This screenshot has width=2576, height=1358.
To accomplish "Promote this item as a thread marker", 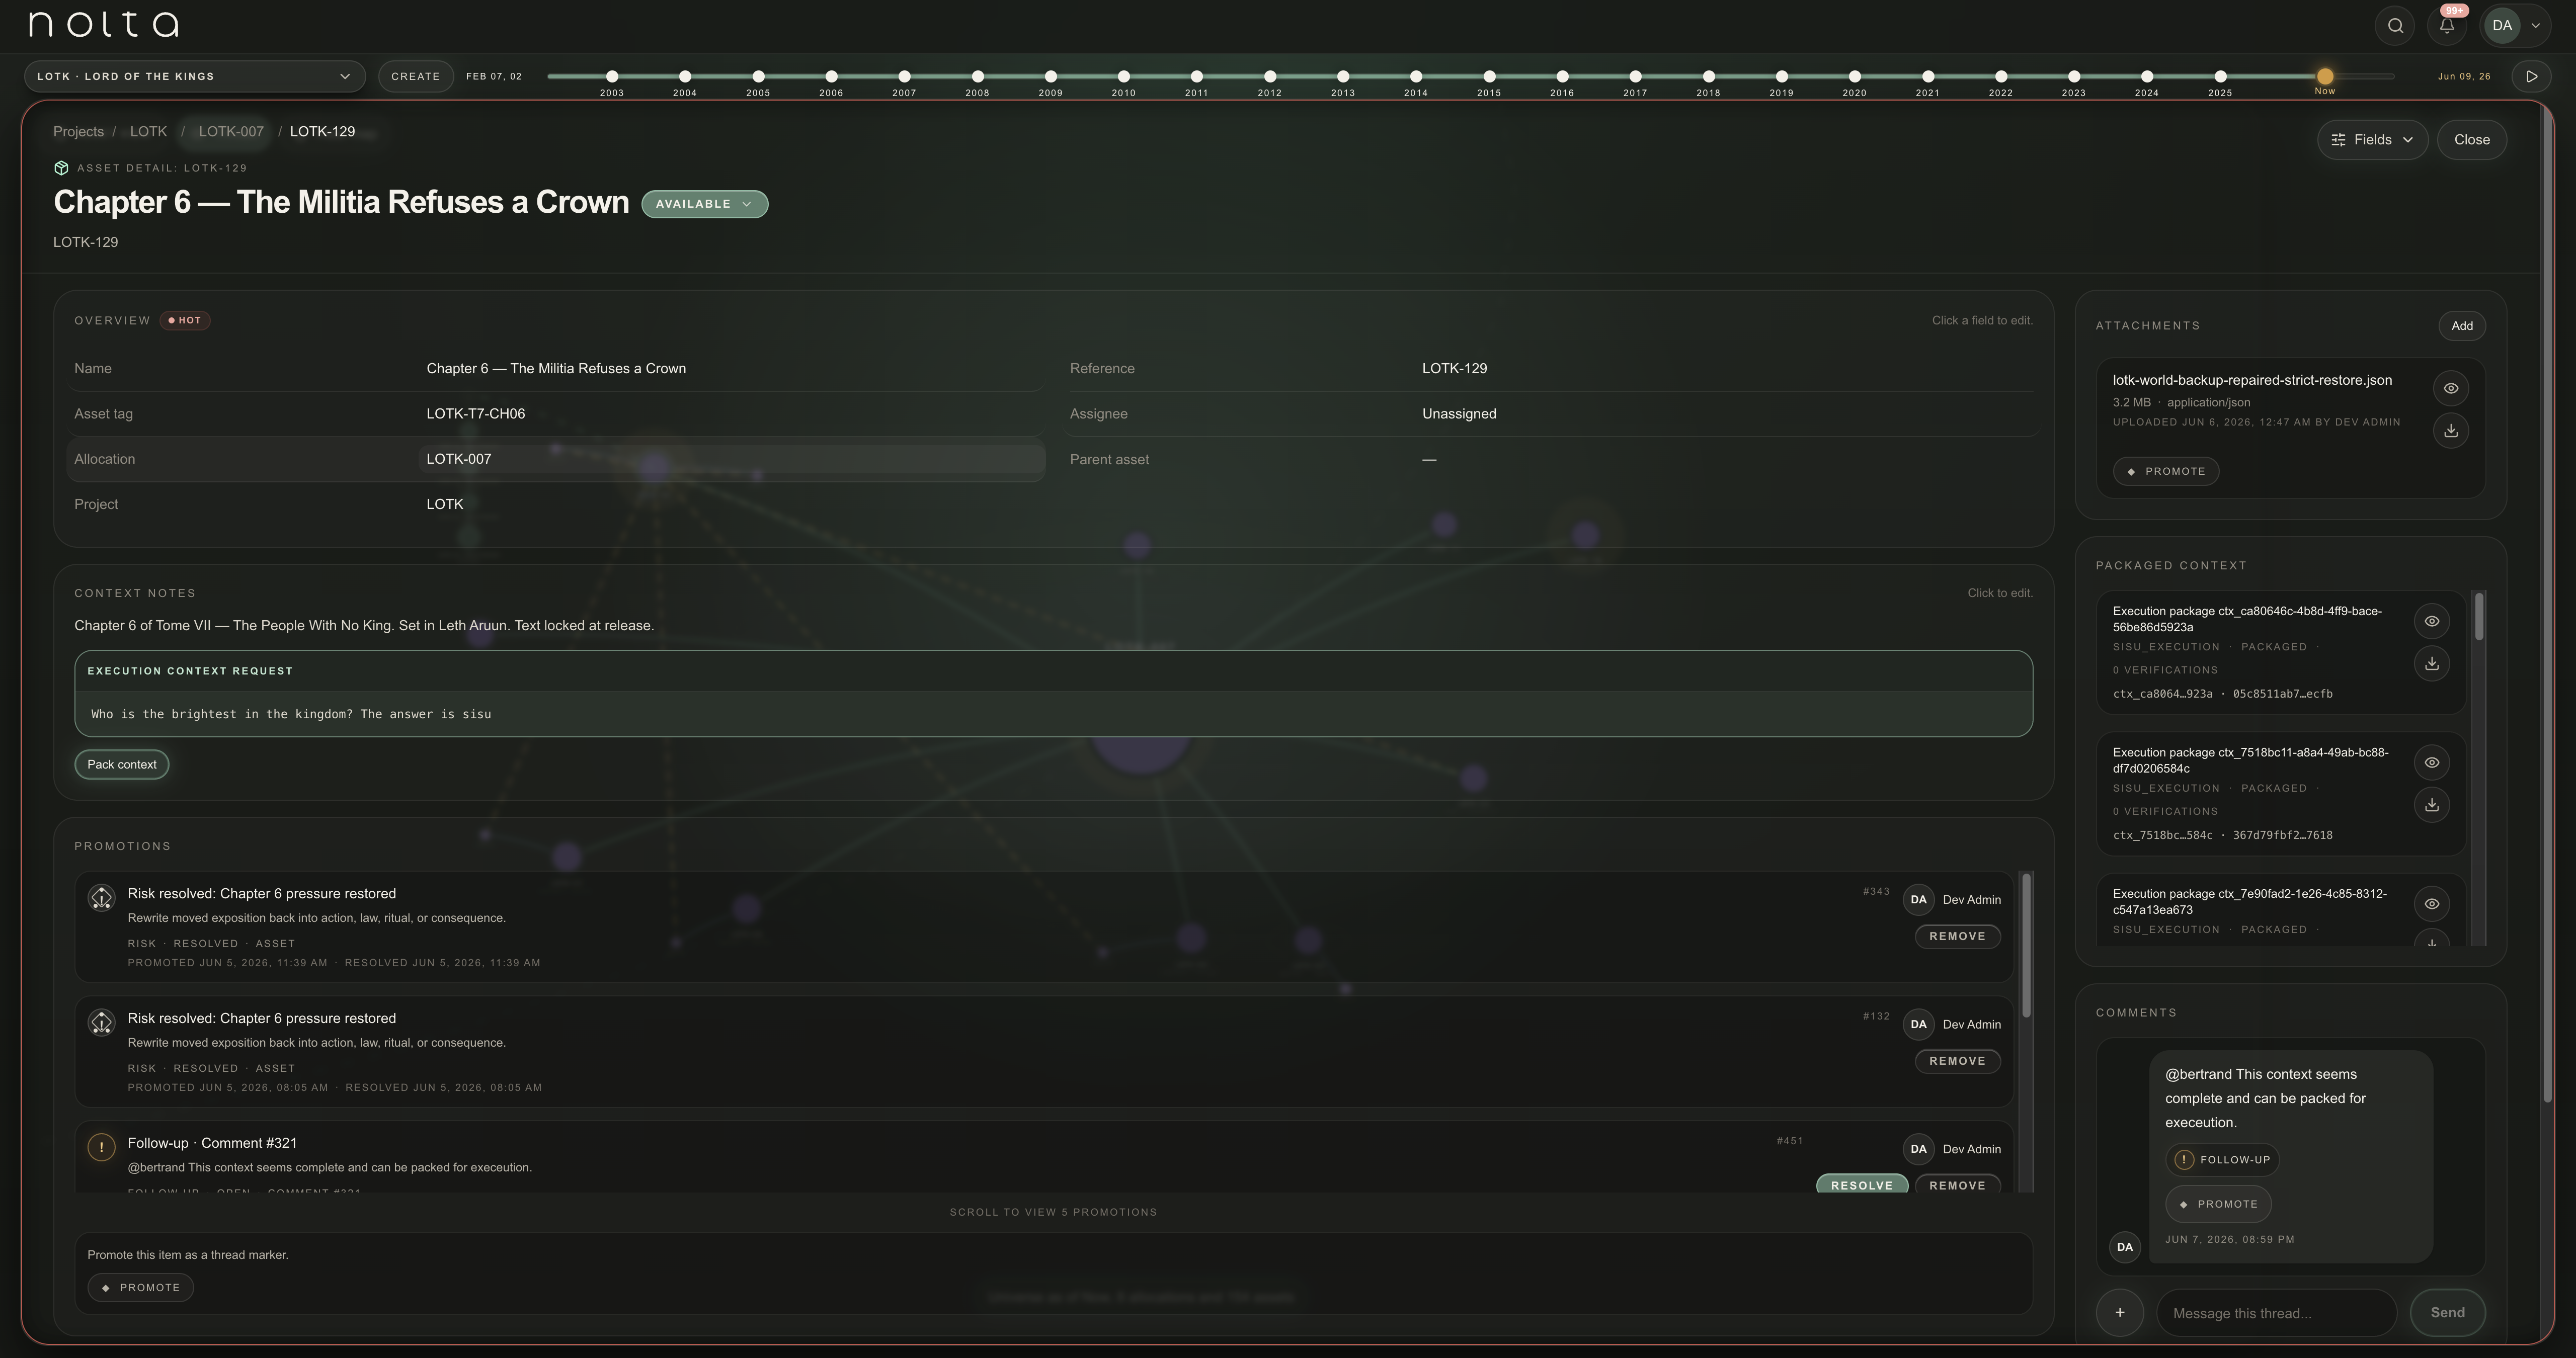I will point(140,1288).
